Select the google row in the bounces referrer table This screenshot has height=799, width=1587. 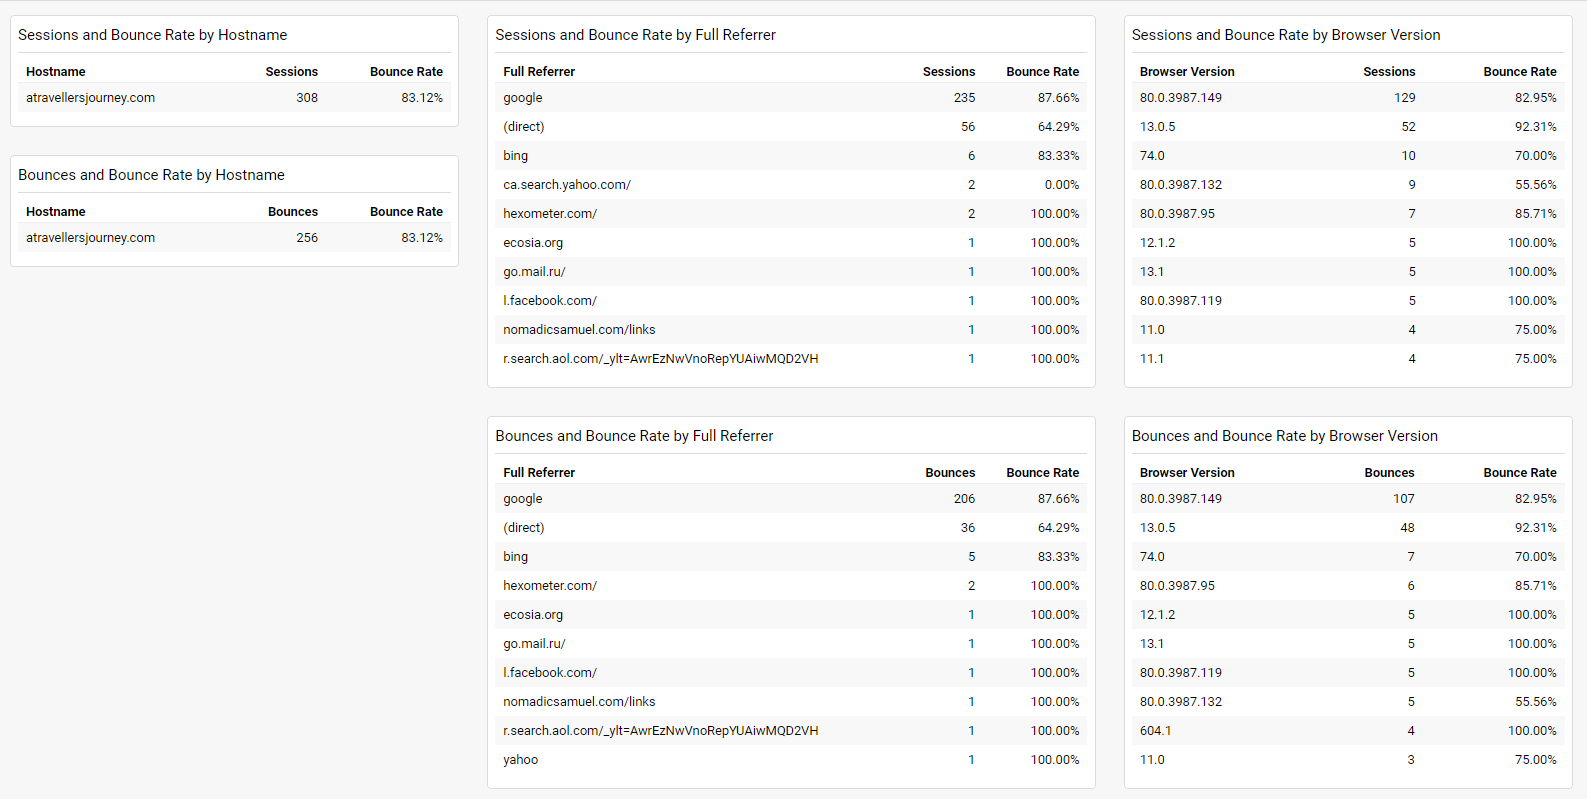(791, 499)
